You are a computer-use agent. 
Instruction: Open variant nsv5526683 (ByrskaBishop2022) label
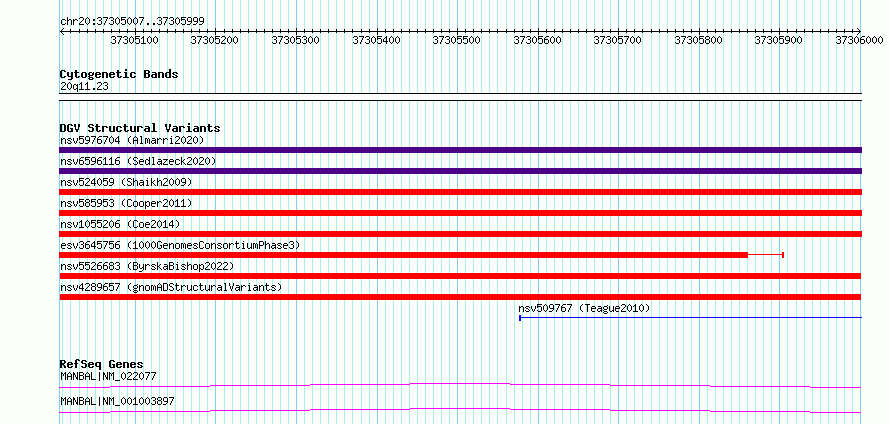point(147,266)
